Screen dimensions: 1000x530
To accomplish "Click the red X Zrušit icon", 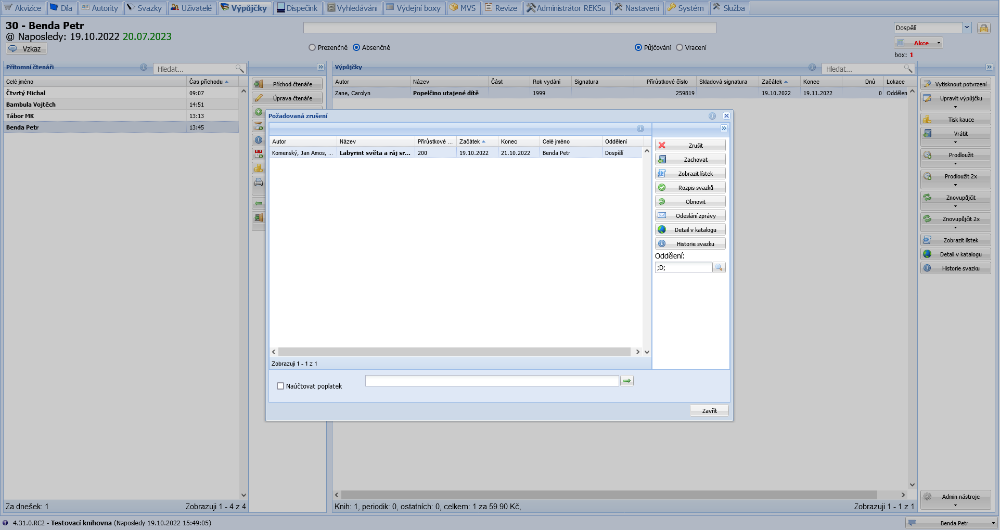I will [662, 145].
